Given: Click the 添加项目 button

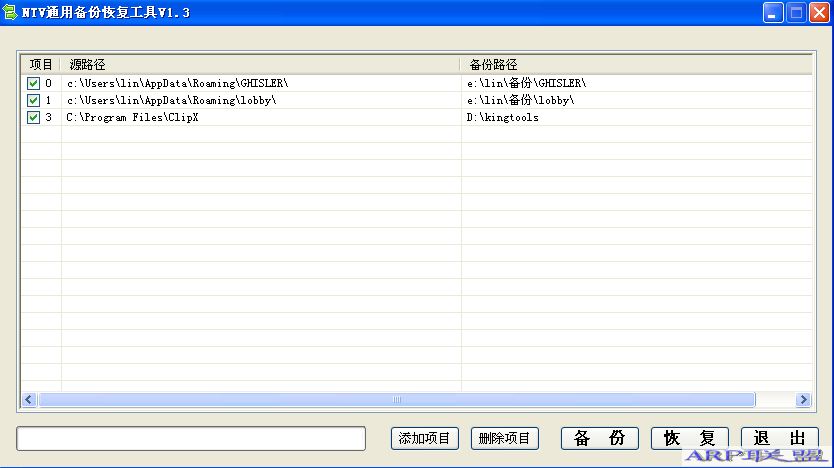Looking at the screenshot, I should 424,438.
